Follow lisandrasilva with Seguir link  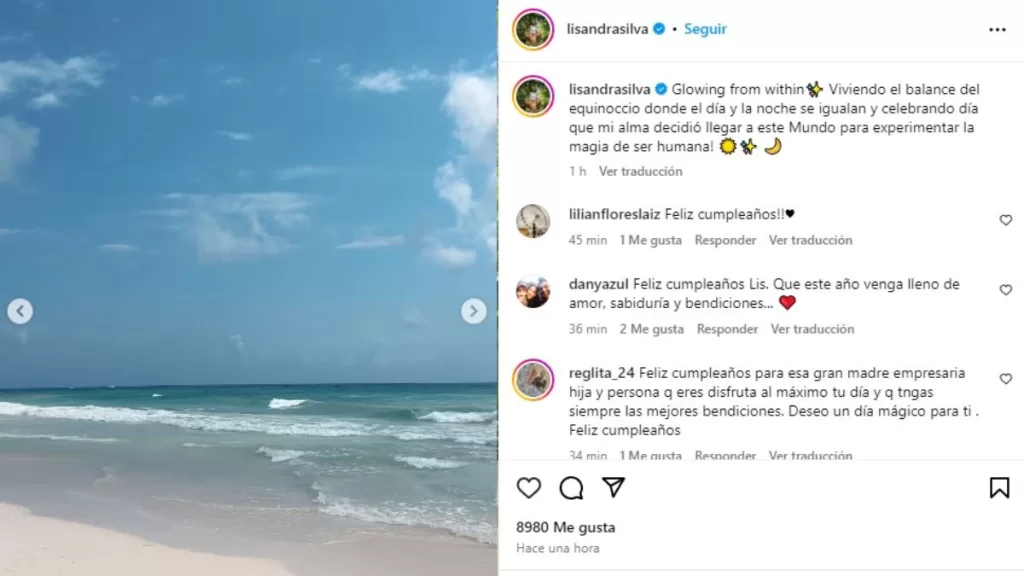[x=705, y=29]
